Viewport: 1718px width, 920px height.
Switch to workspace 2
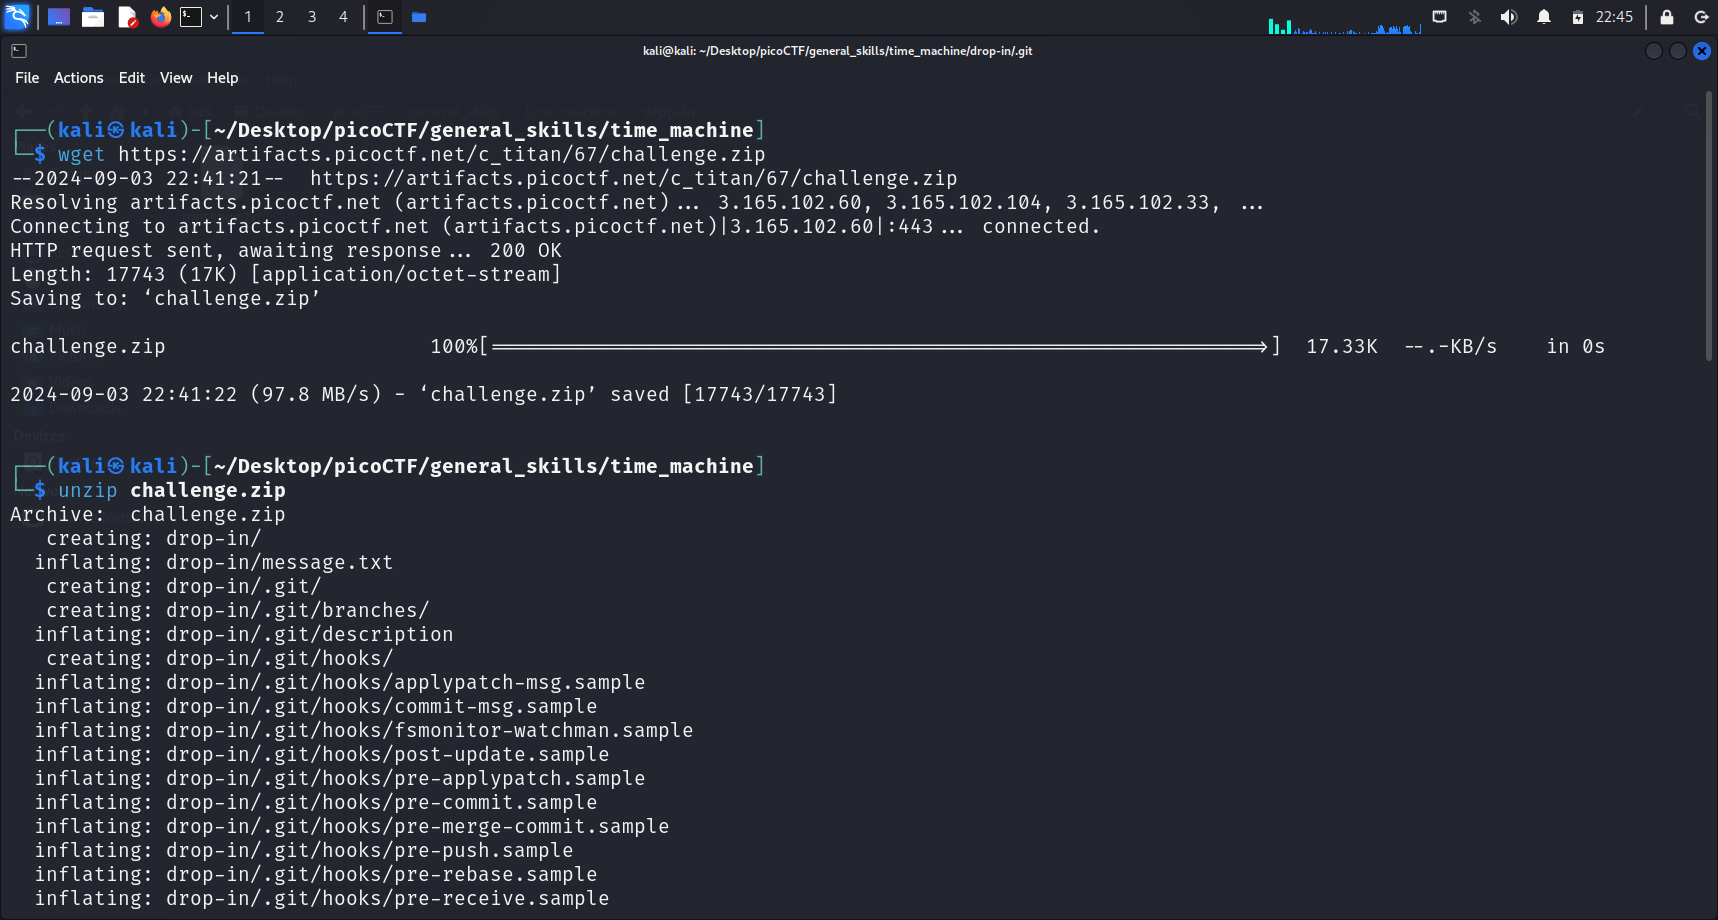click(x=280, y=17)
